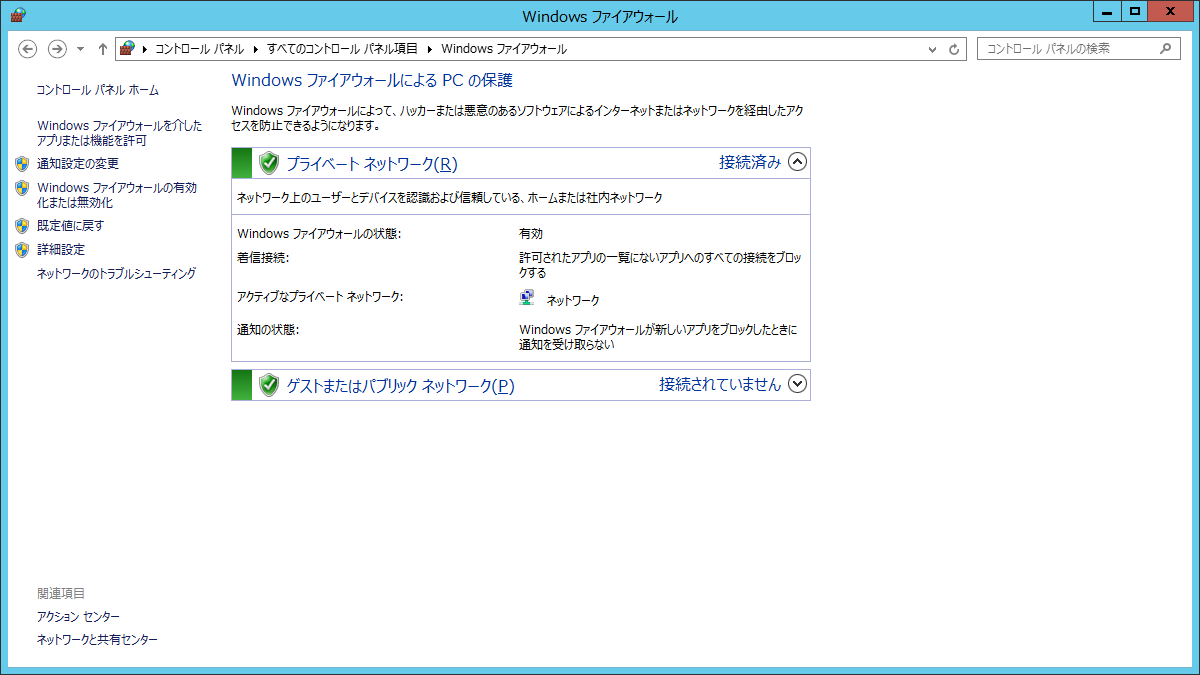Open the recent locations dropdown arrow
Viewport: 1200px width, 675px height.
click(x=80, y=49)
